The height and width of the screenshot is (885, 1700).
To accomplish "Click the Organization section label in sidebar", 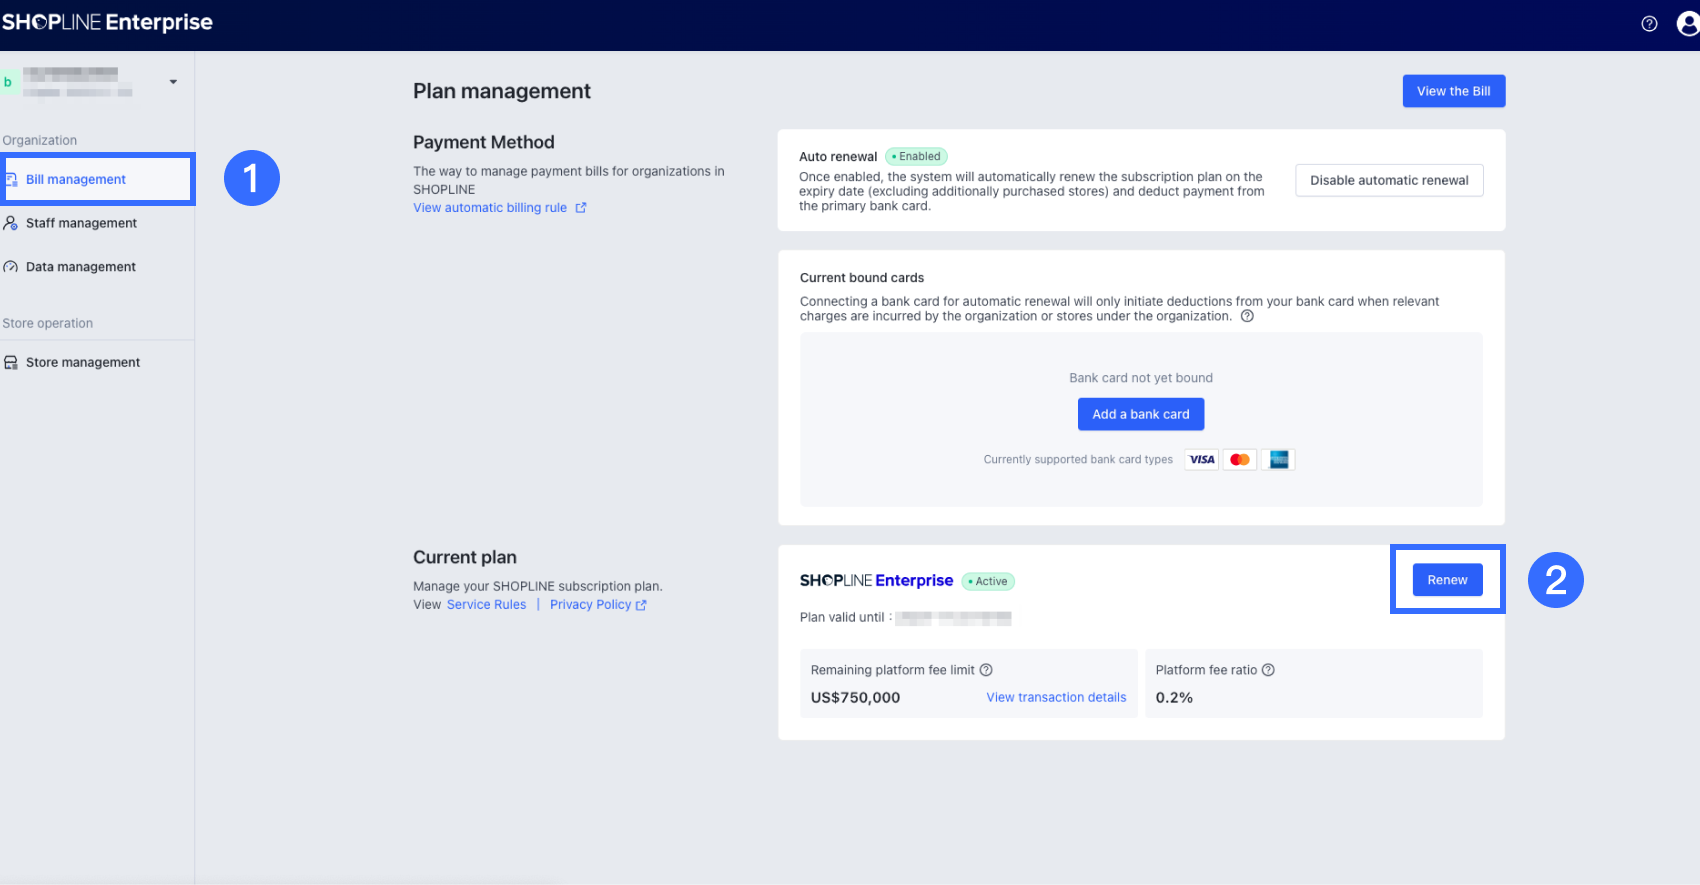I will click(40, 141).
